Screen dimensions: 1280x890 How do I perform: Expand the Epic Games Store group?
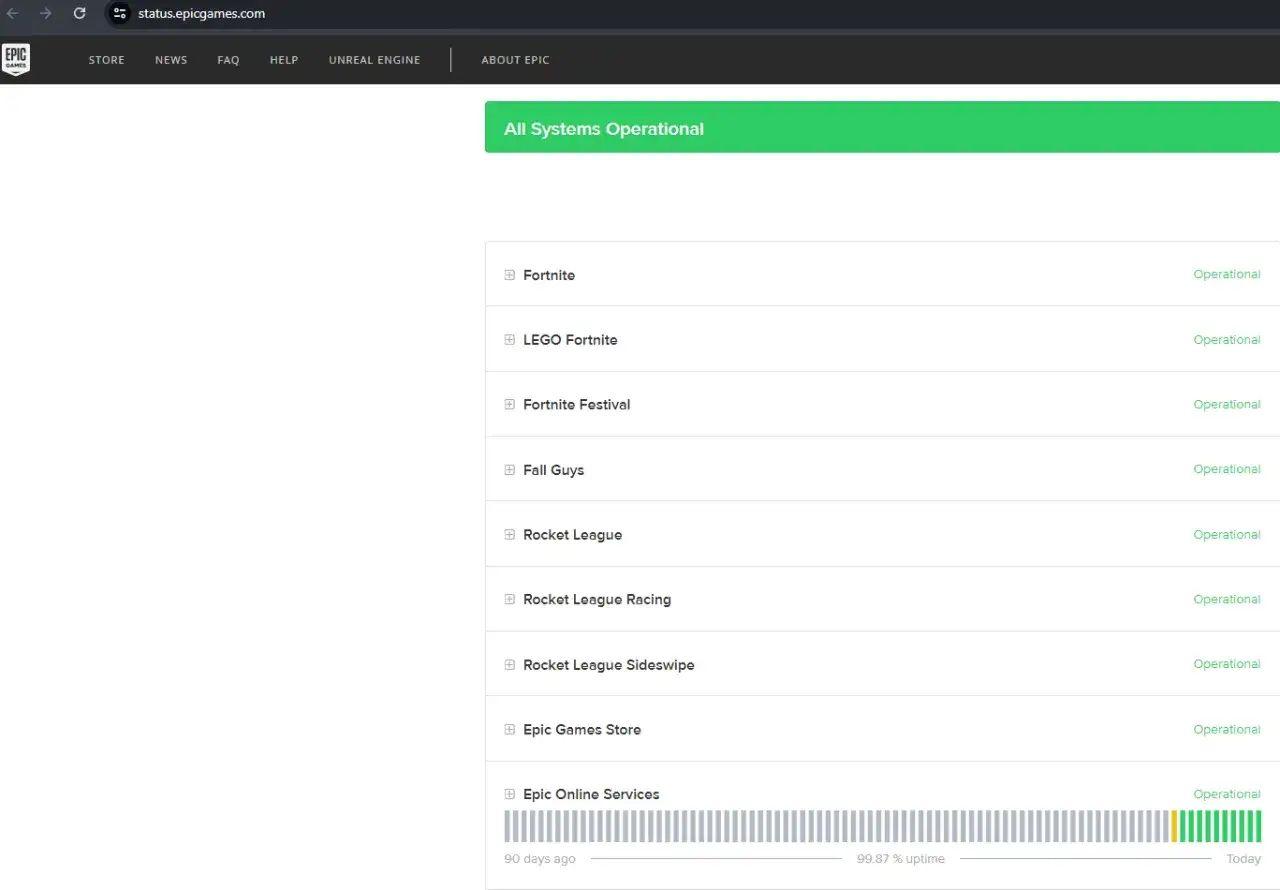pyautogui.click(x=509, y=730)
